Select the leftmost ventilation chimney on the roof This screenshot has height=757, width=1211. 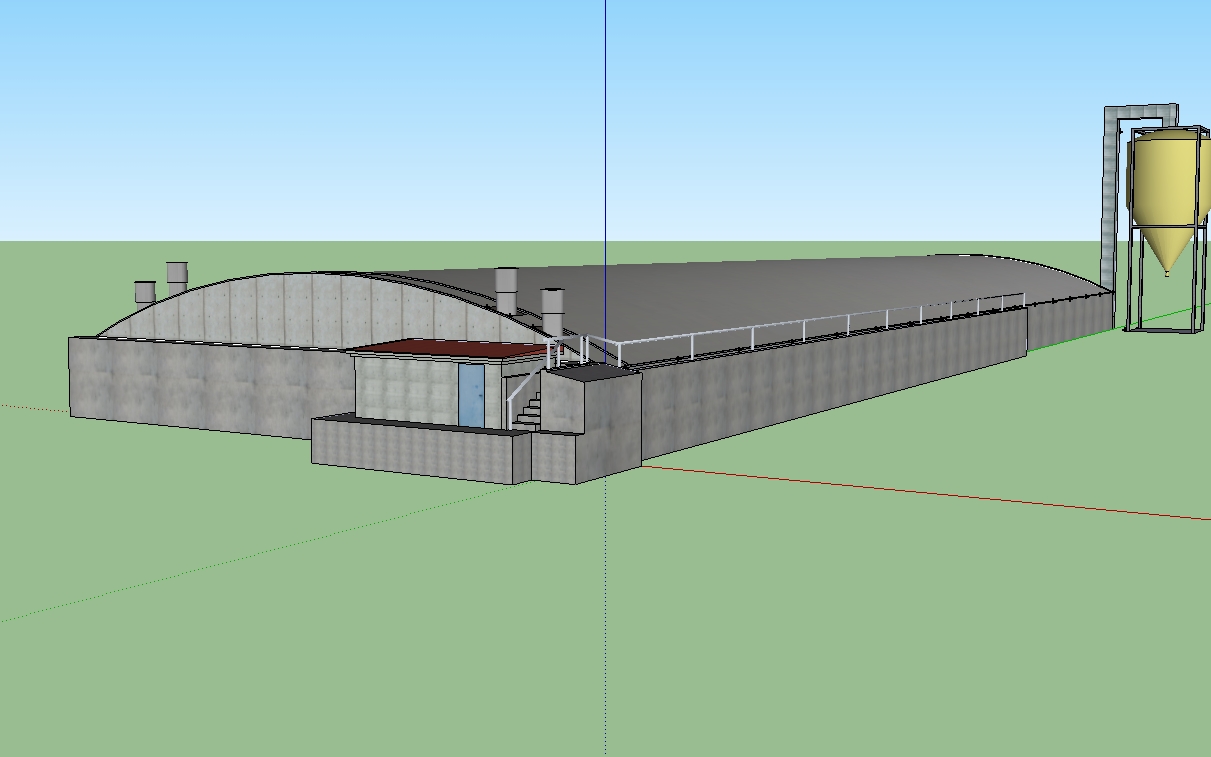145,293
